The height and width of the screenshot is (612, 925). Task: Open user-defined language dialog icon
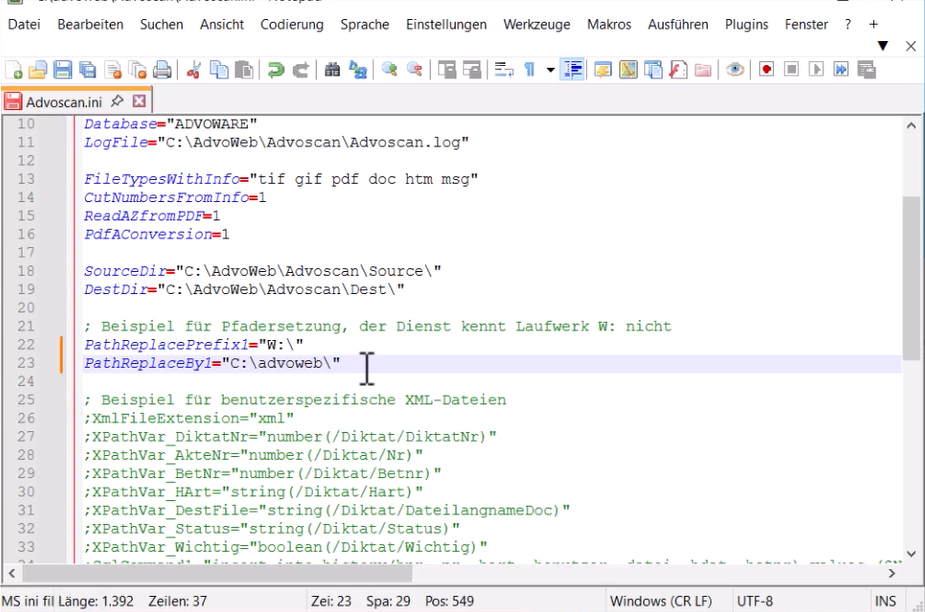(x=603, y=70)
